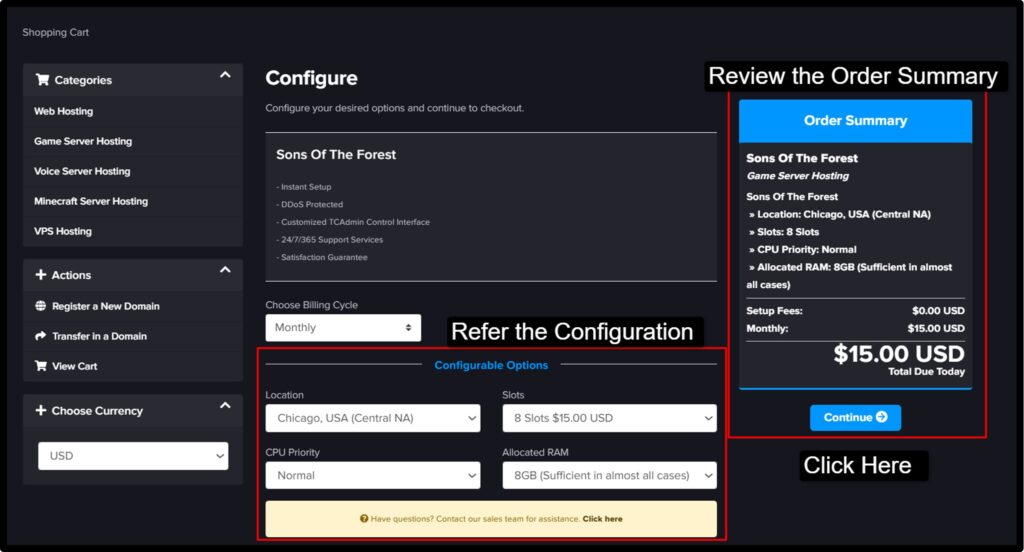This screenshot has width=1024, height=552.
Task: Click the globe icon for Register Domain
Action: [x=40, y=306]
